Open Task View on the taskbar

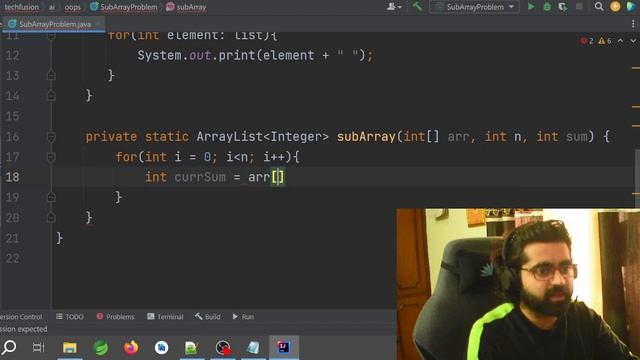[38, 348]
